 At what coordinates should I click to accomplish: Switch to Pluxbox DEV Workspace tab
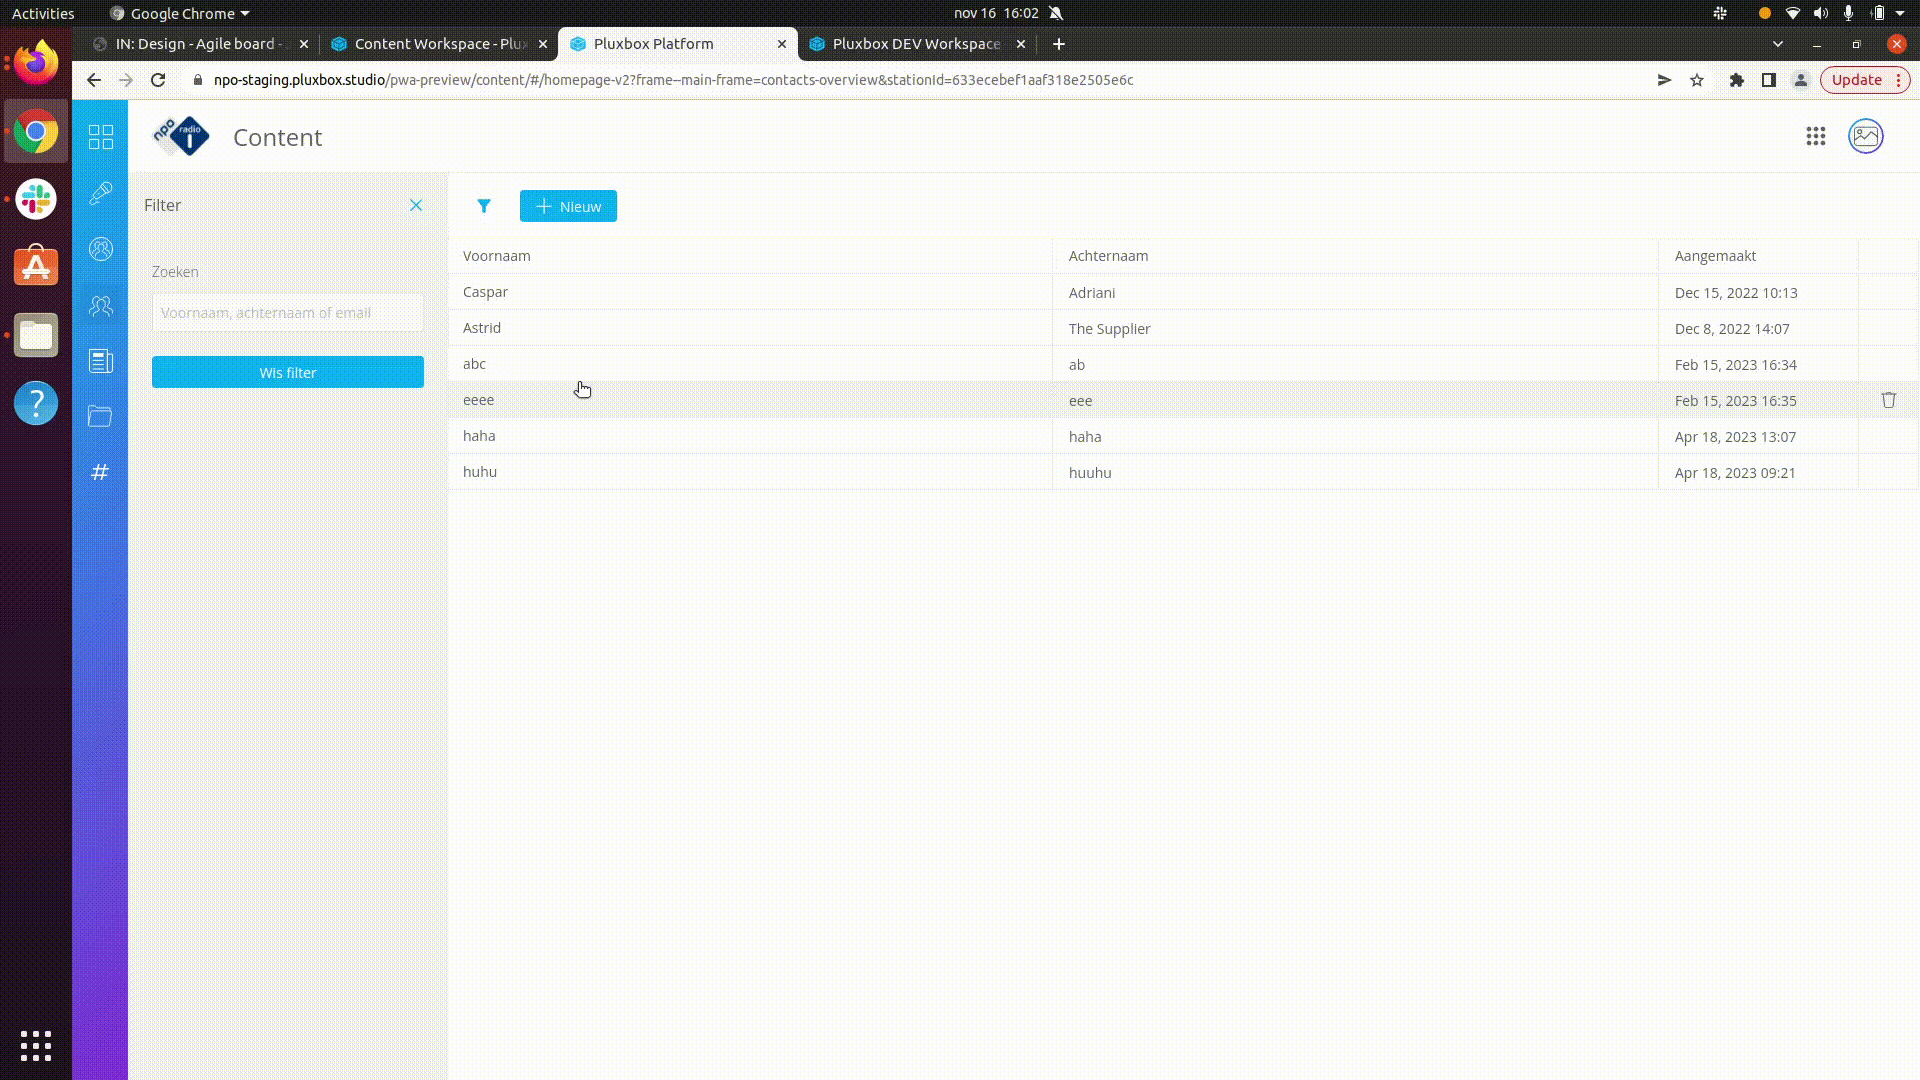[x=915, y=44]
